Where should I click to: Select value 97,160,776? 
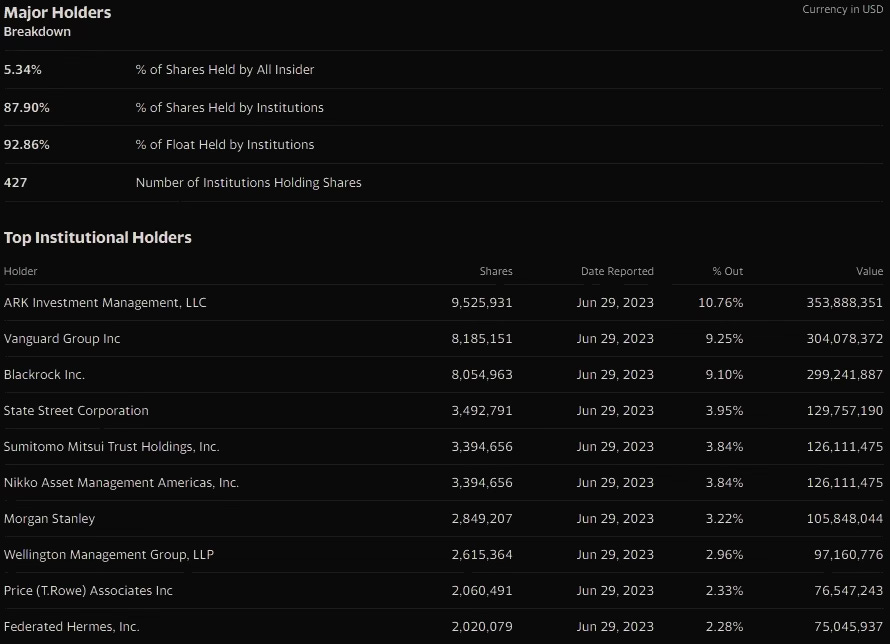849,555
